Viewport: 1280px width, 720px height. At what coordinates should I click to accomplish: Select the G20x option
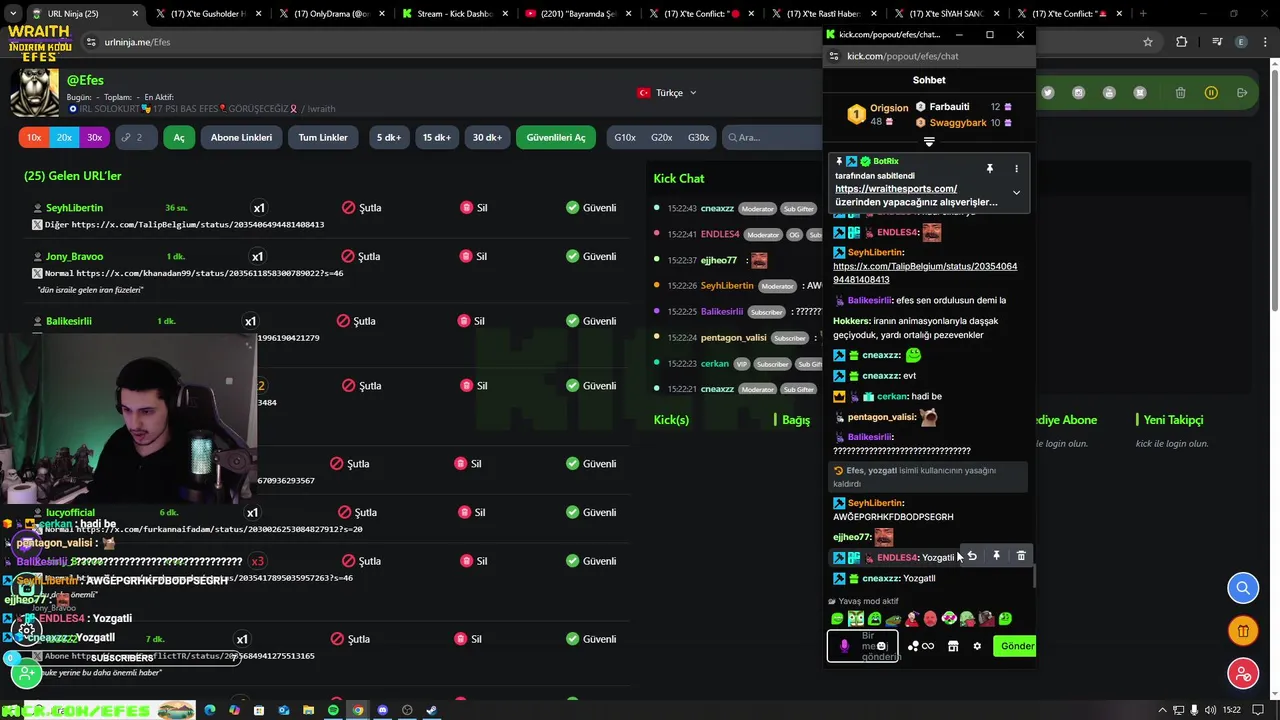tap(662, 137)
